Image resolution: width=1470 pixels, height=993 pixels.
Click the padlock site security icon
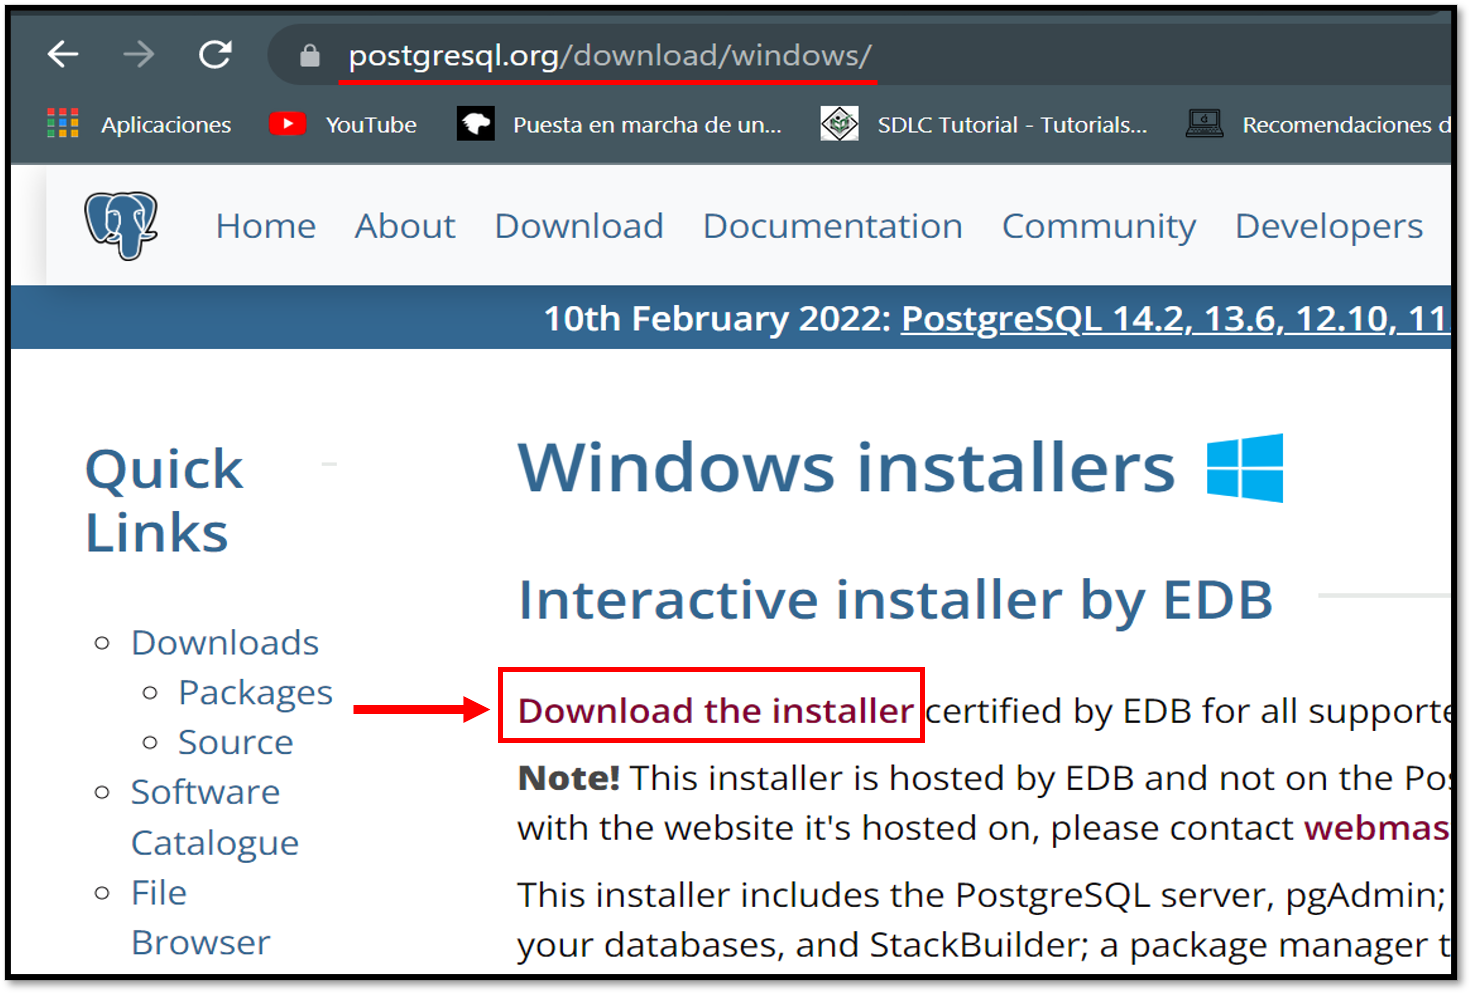310,55
